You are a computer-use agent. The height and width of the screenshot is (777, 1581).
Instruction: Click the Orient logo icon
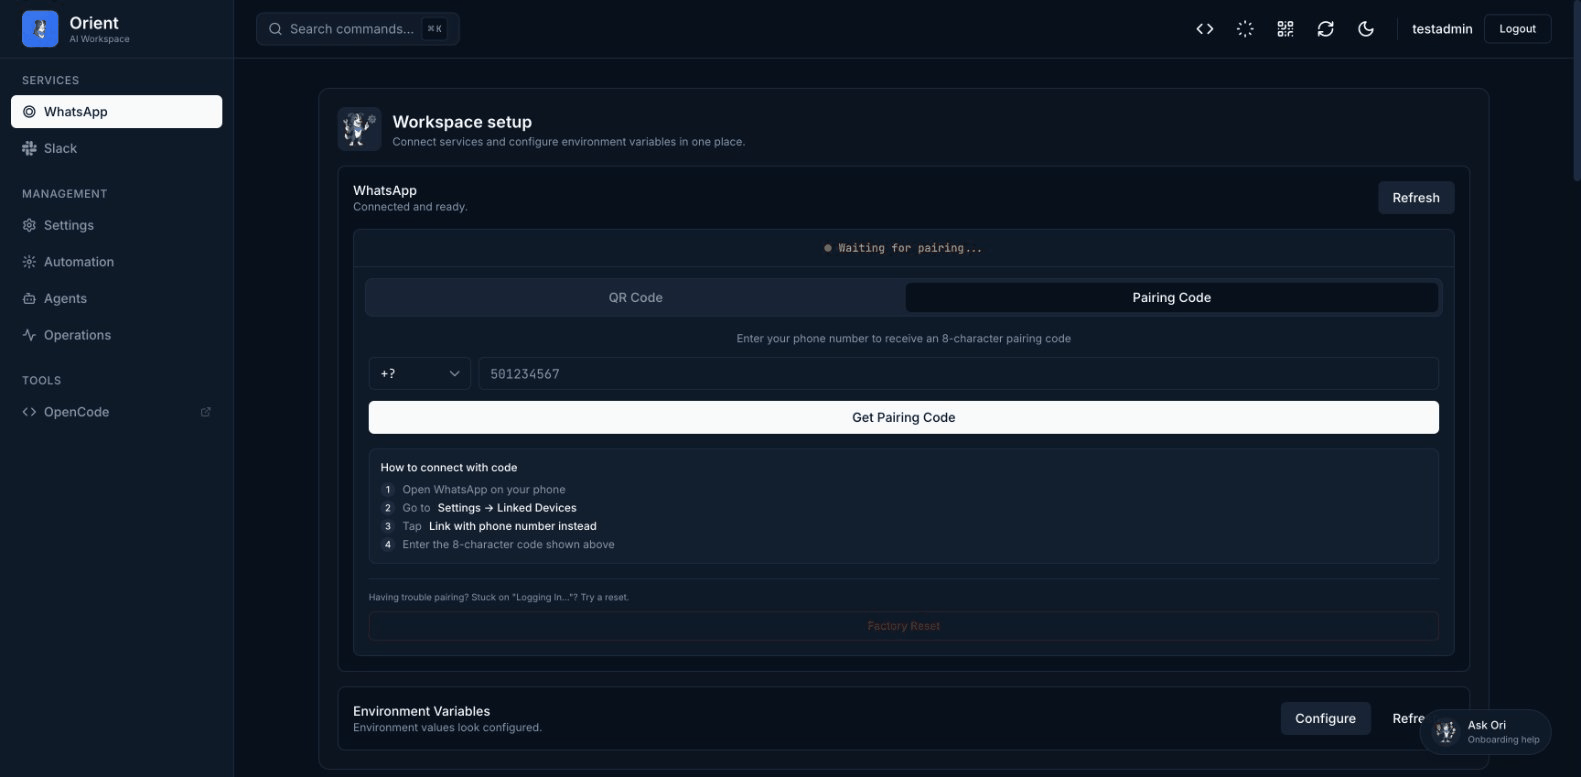coord(40,29)
